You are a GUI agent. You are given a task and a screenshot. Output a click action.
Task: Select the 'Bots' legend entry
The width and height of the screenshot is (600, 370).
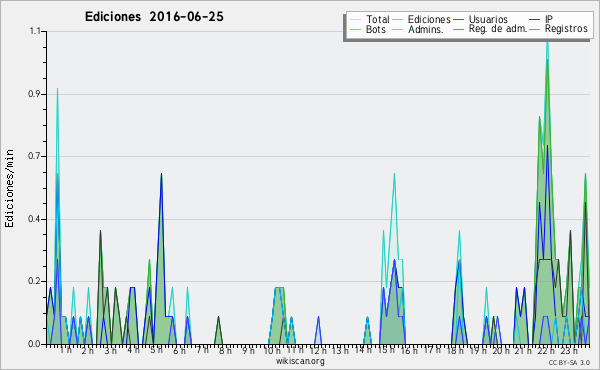coord(375,29)
